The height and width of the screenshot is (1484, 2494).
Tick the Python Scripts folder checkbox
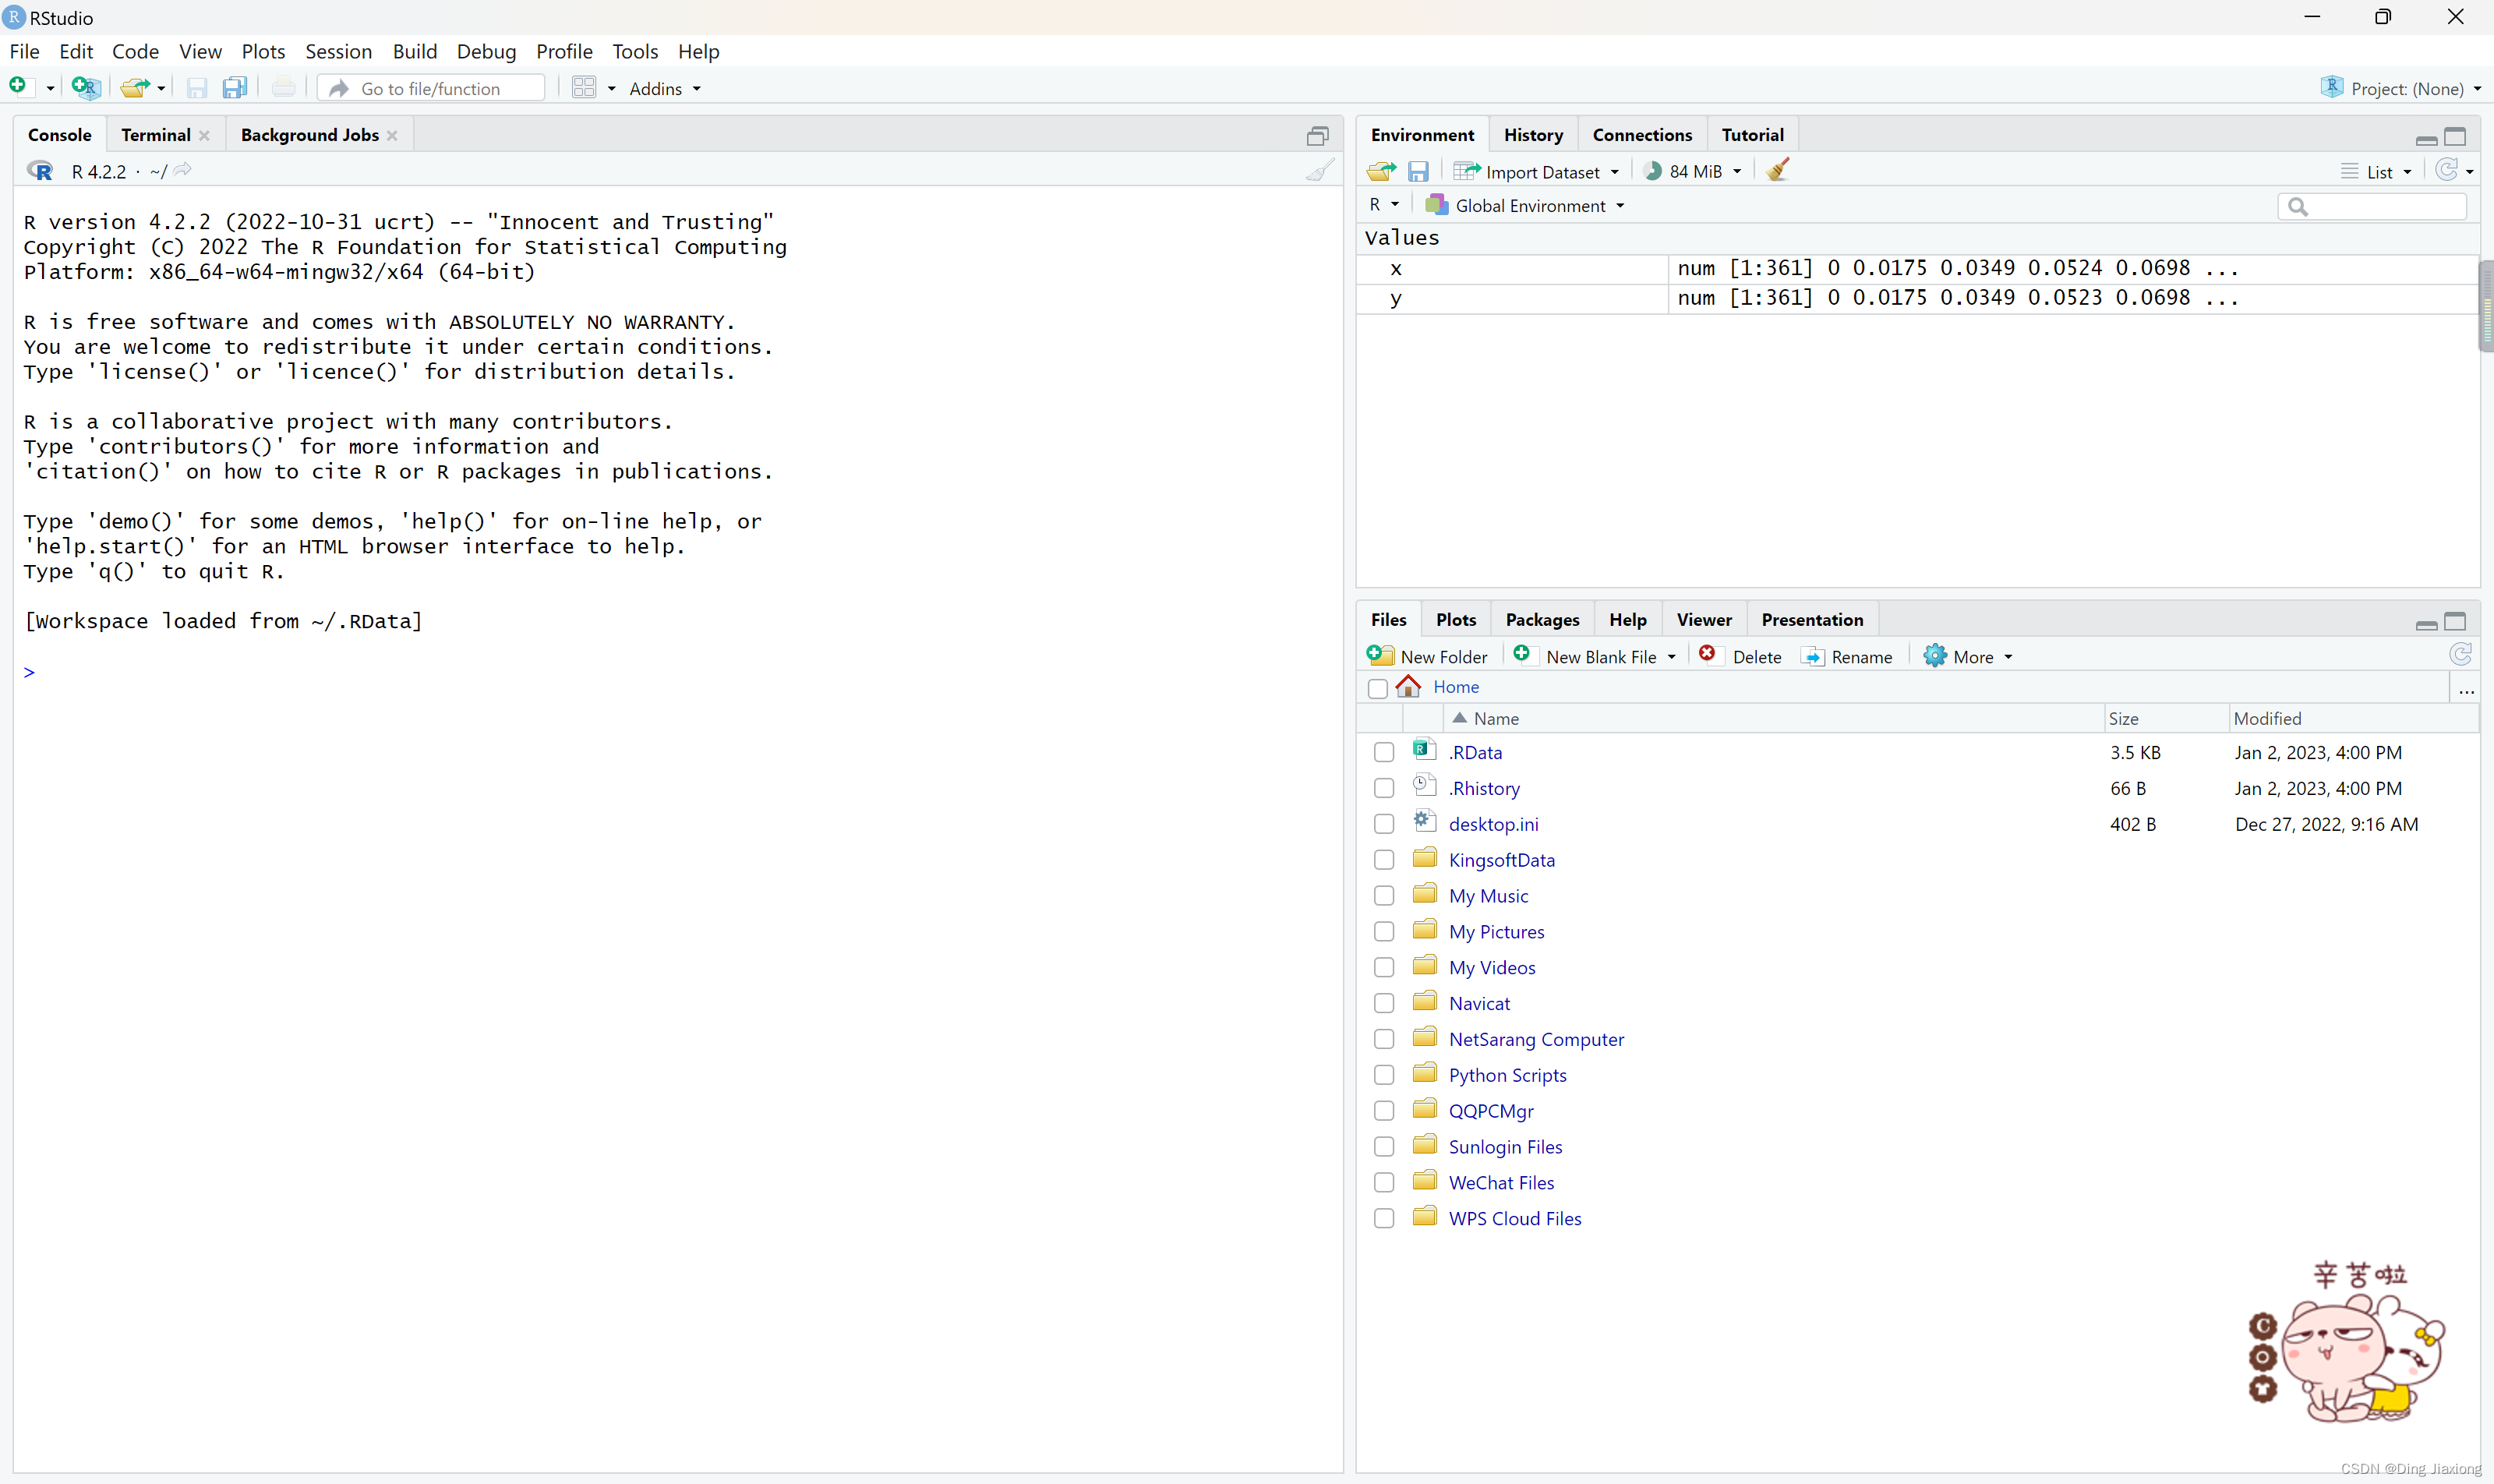pos(1384,1075)
